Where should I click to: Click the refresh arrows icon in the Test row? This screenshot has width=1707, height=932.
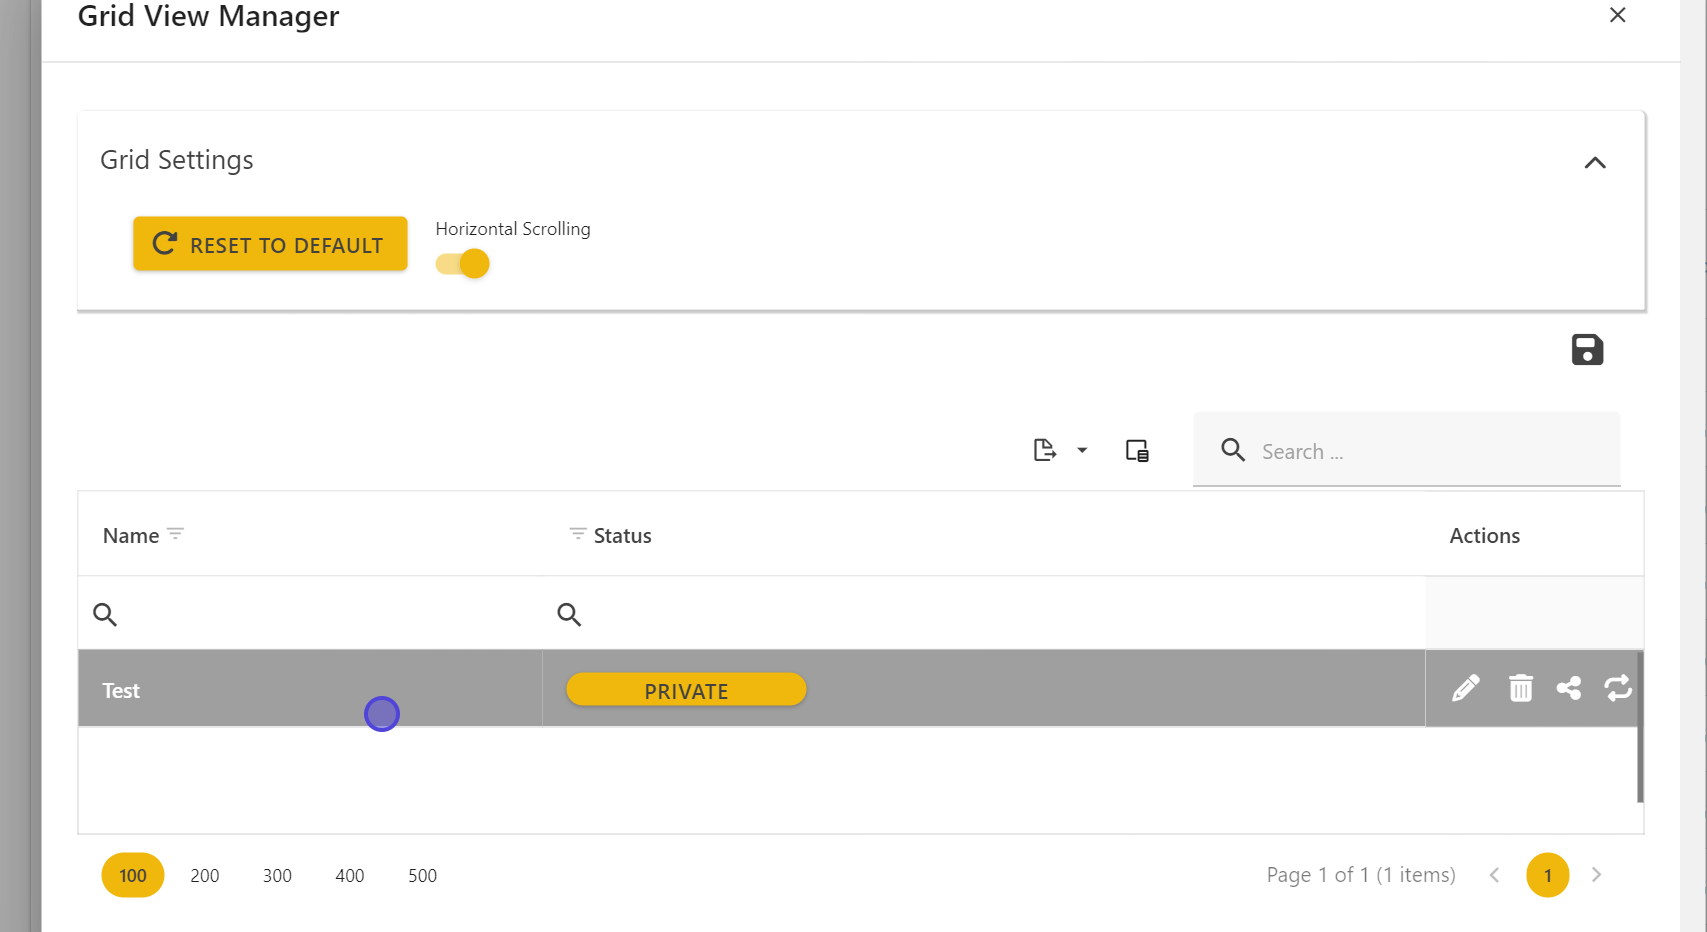click(x=1617, y=688)
